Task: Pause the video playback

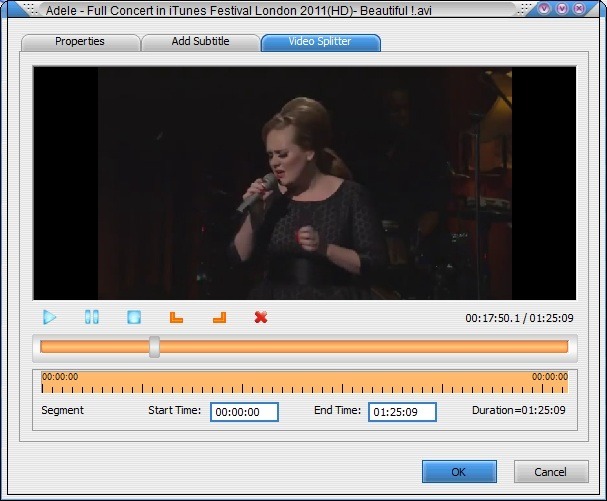Action: point(92,317)
